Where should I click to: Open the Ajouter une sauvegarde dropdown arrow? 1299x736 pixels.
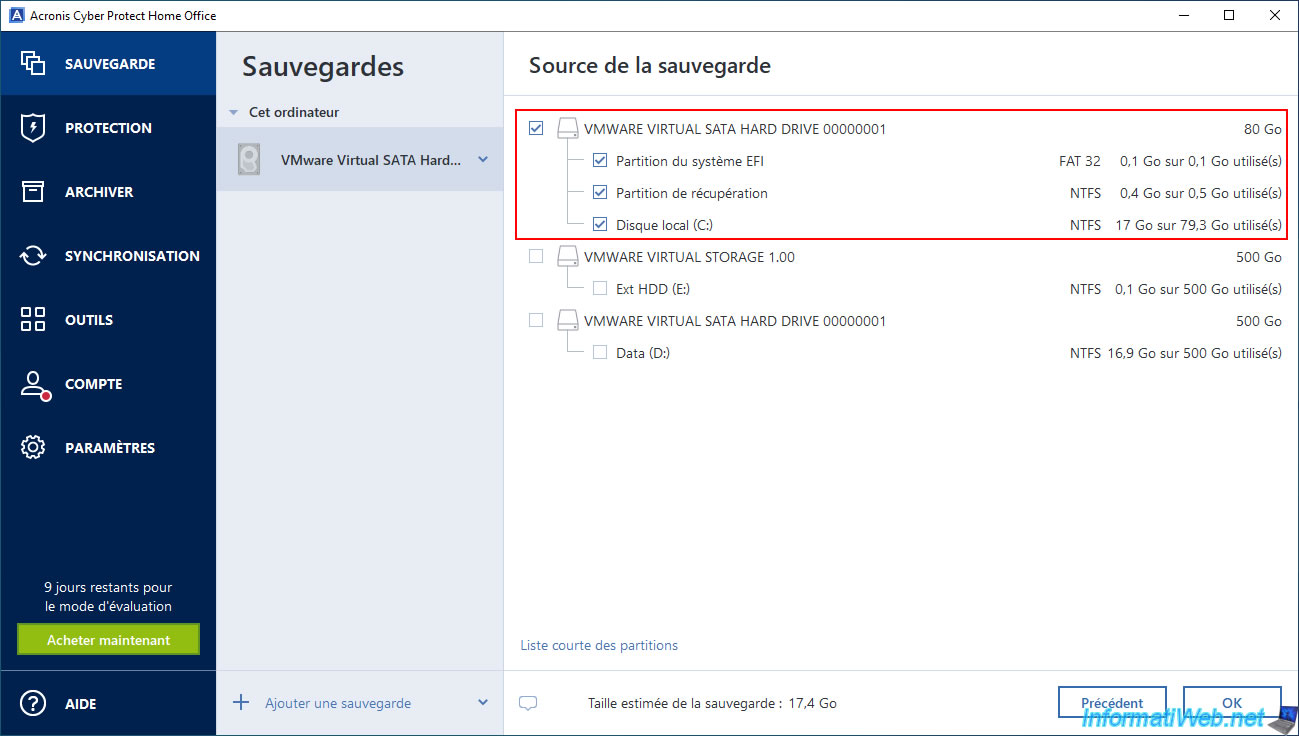(x=483, y=703)
